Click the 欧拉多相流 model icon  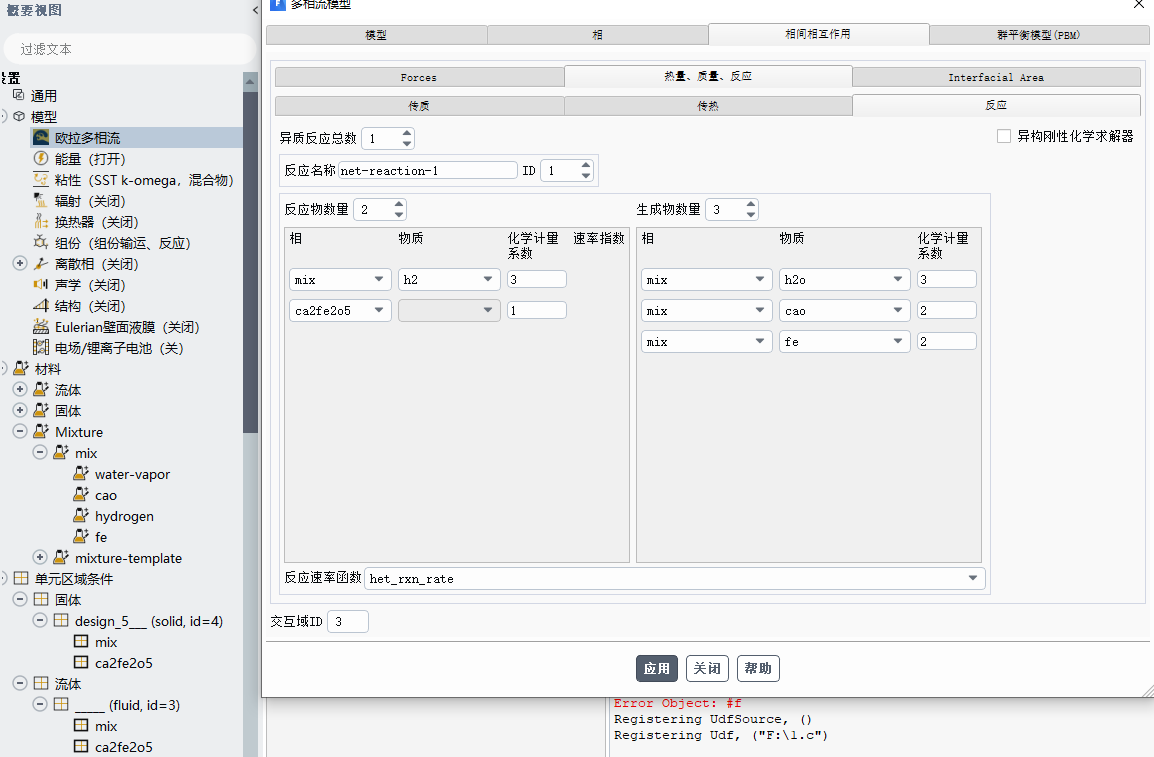pyautogui.click(x=41, y=138)
